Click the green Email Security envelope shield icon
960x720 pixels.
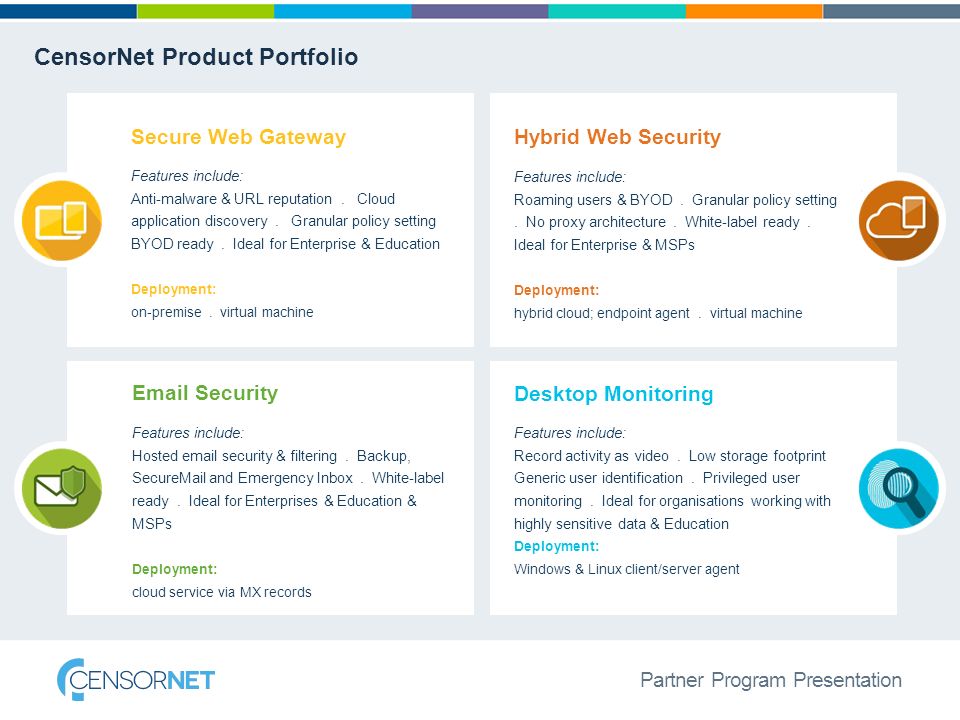click(62, 488)
